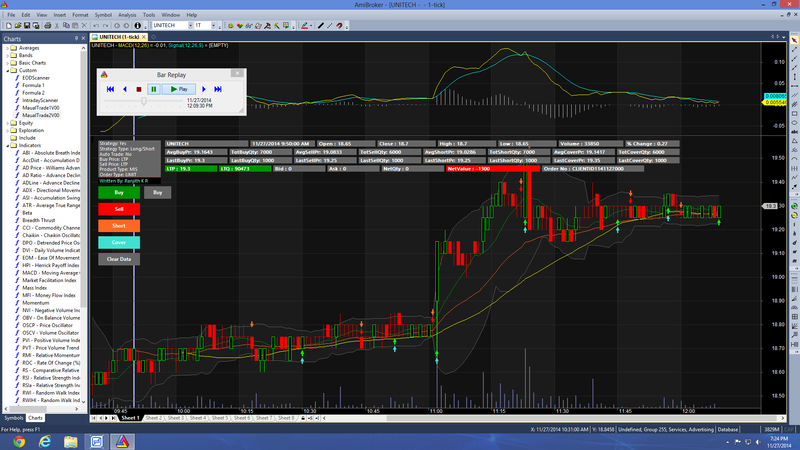Click the Delete X toolbar icon
The image size is (800, 450).
pyautogui.click(x=85, y=26)
